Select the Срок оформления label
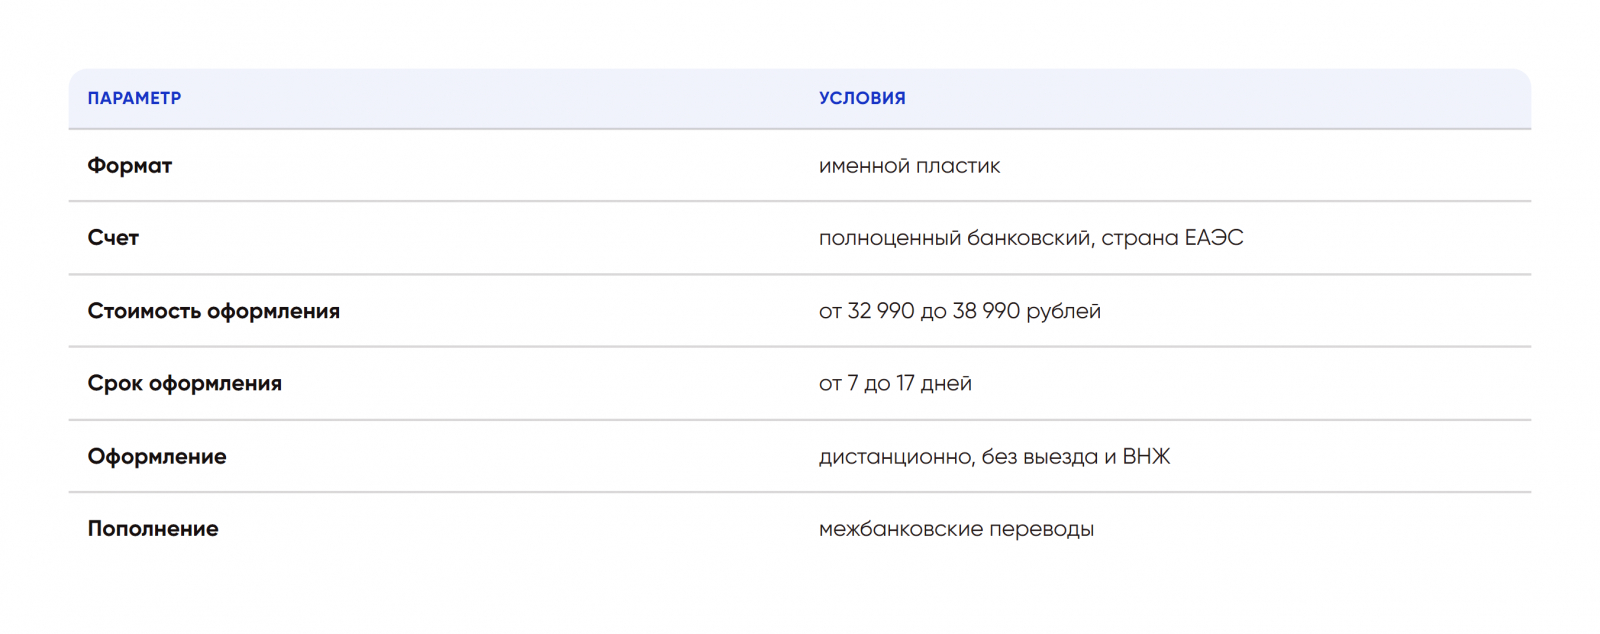 click(x=184, y=384)
